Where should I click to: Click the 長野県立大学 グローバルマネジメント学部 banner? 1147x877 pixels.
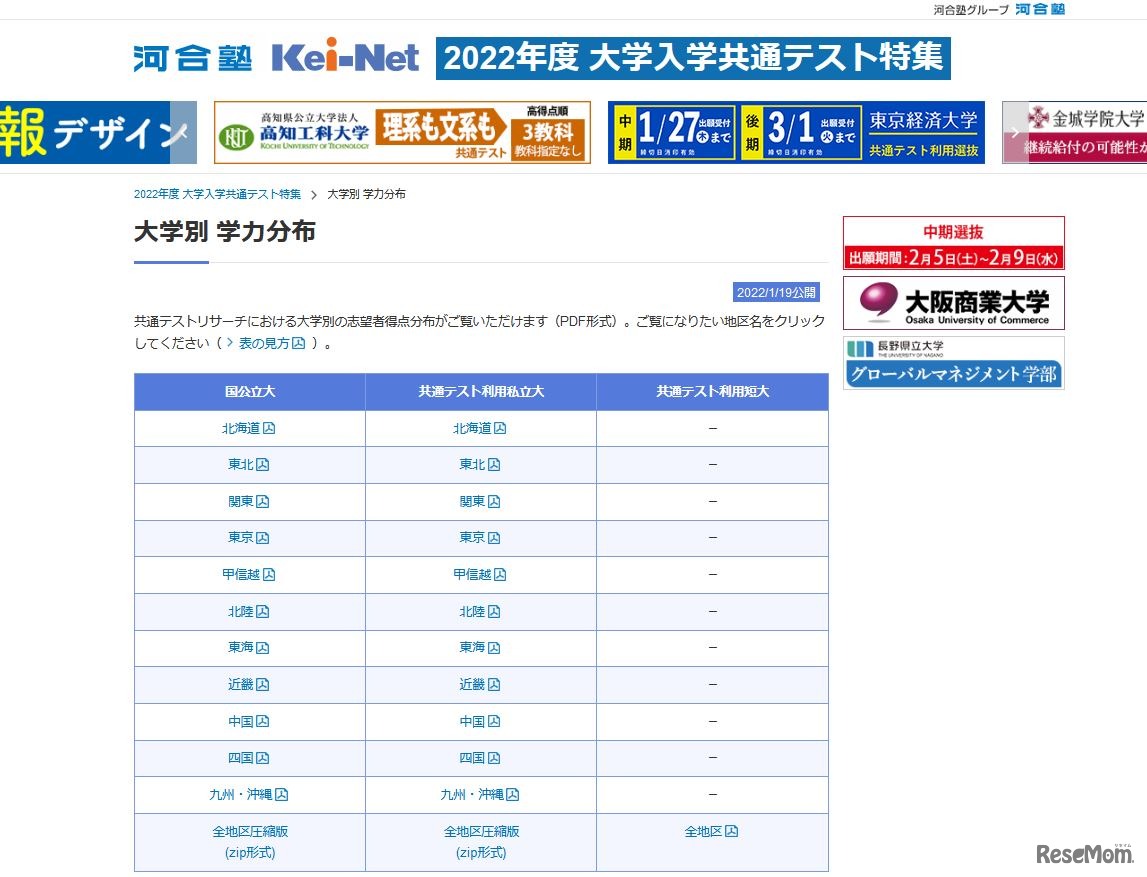coord(953,362)
